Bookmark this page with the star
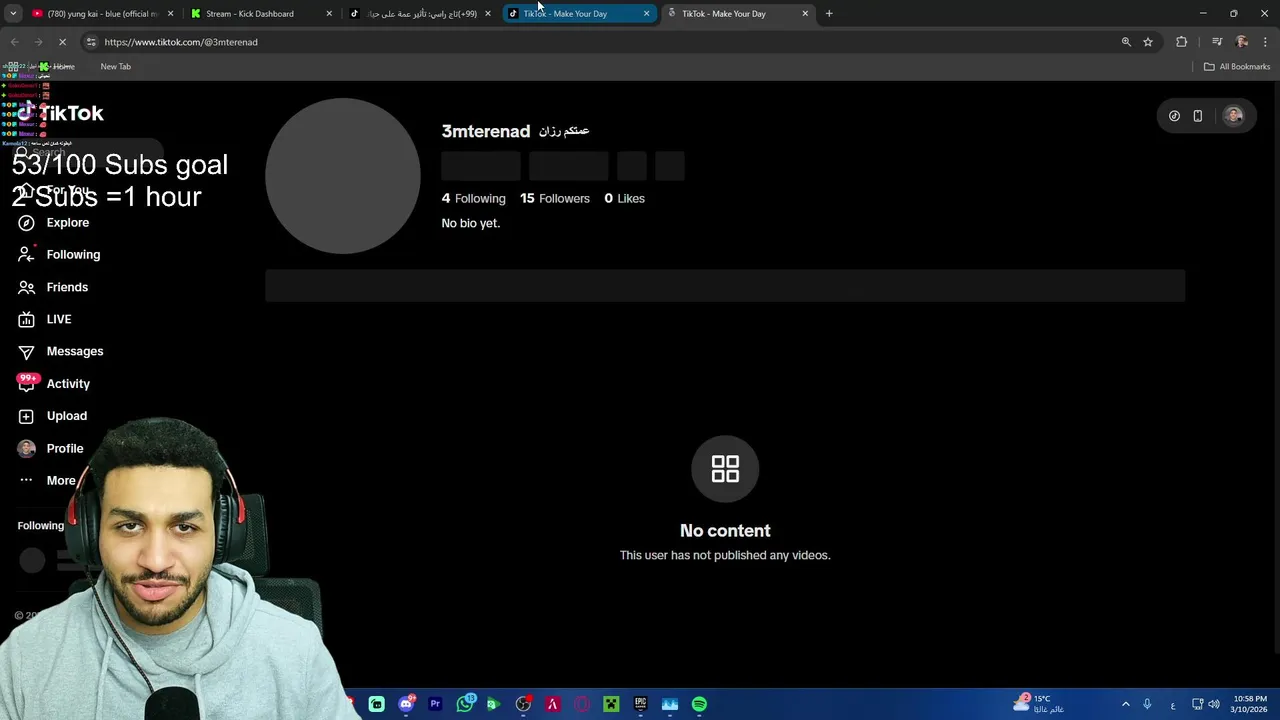 [1148, 42]
